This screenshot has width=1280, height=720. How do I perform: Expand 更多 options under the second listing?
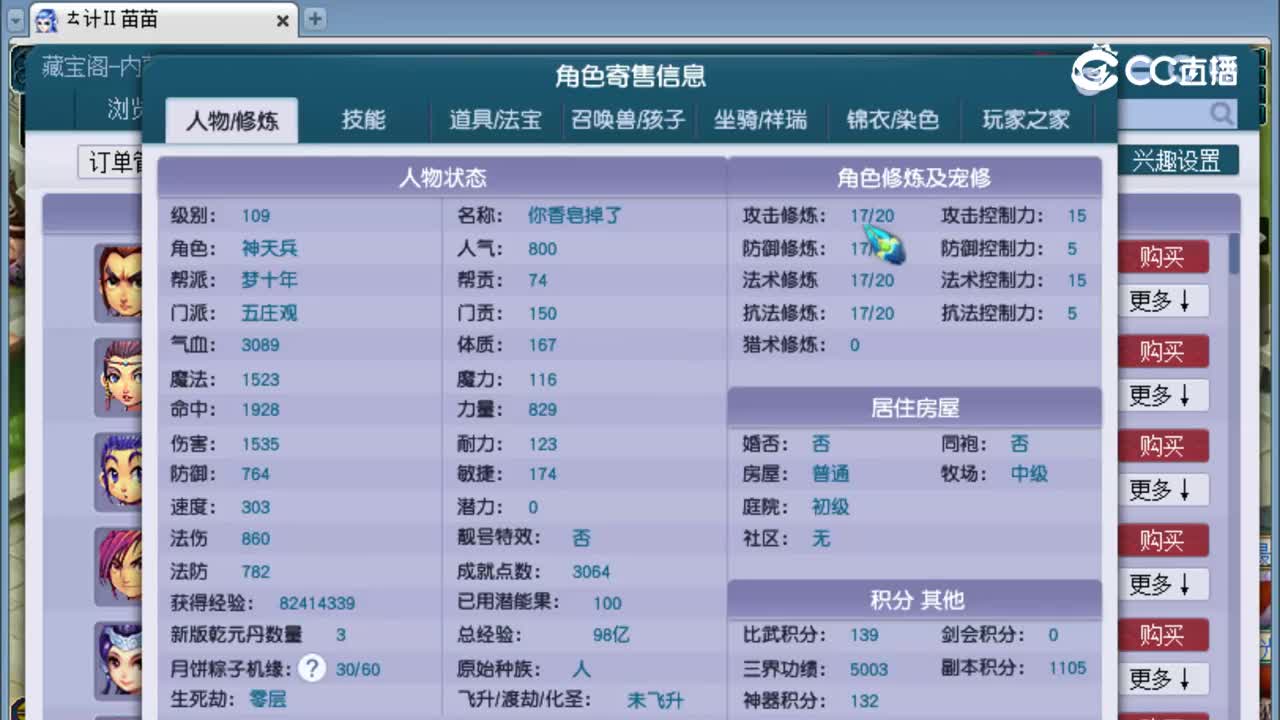pyautogui.click(x=1163, y=395)
